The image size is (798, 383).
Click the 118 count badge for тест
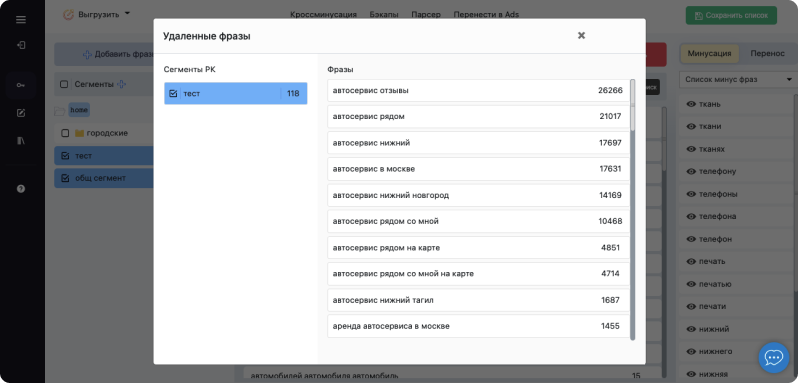coord(293,94)
